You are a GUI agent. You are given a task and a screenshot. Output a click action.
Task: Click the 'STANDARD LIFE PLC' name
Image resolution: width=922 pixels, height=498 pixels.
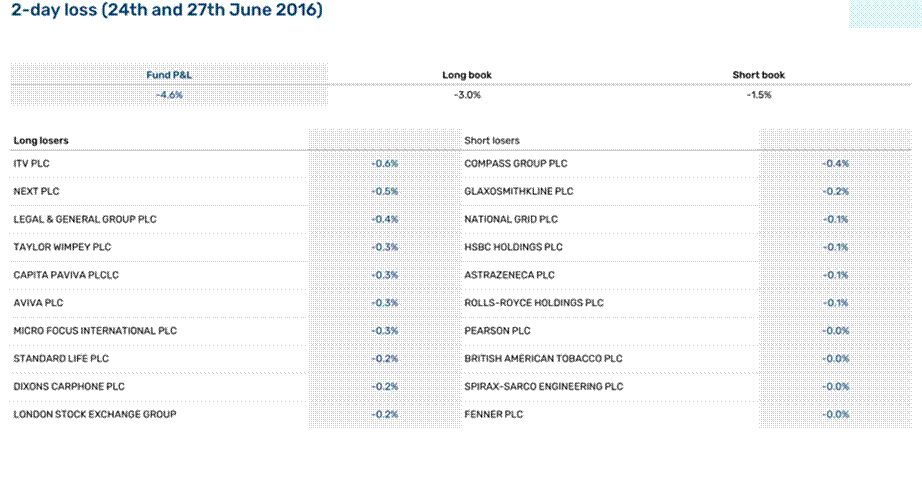point(61,358)
